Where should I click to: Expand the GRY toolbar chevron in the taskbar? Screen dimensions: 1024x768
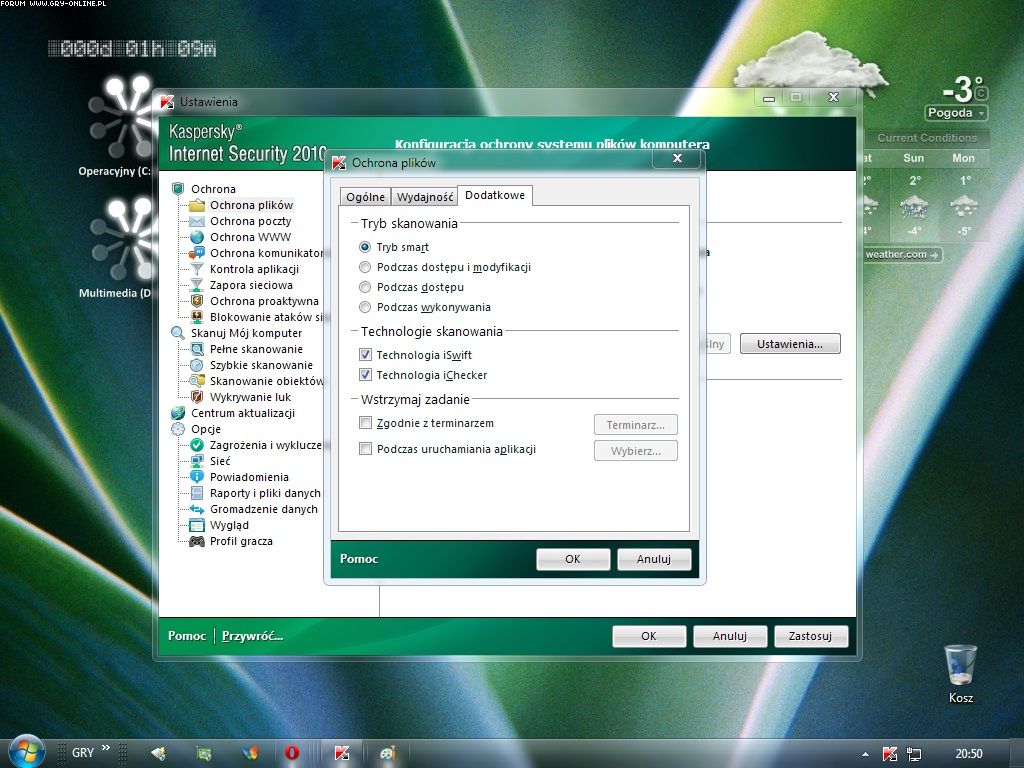[x=106, y=748]
